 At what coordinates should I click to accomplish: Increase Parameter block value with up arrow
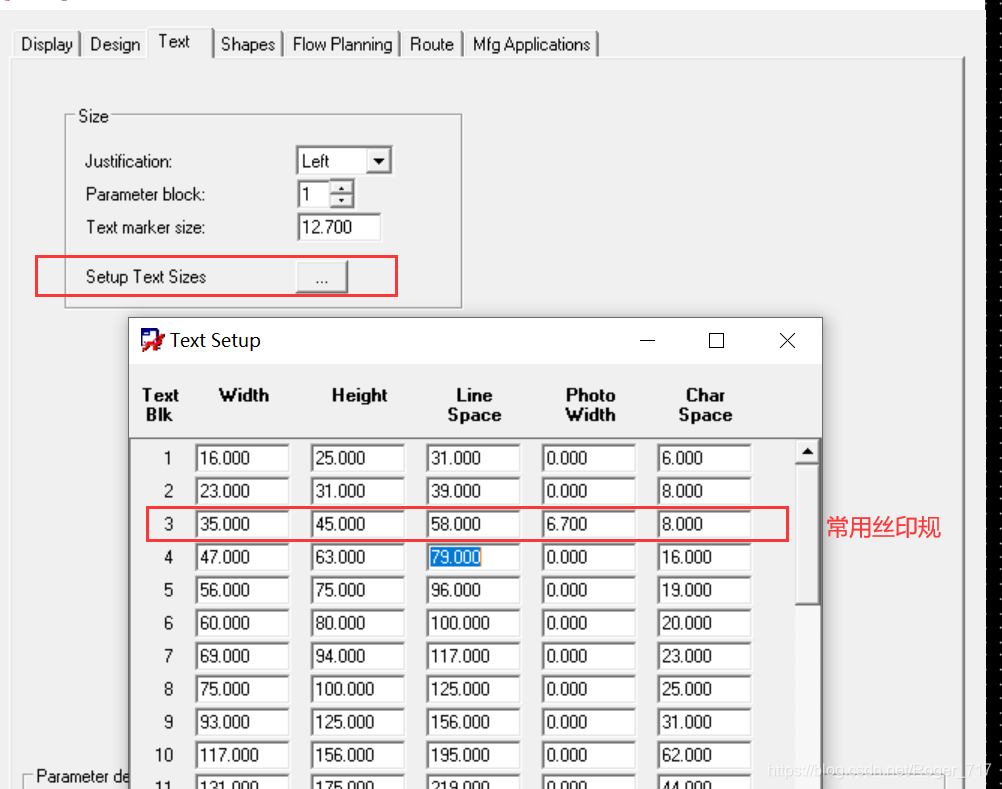(x=342, y=188)
